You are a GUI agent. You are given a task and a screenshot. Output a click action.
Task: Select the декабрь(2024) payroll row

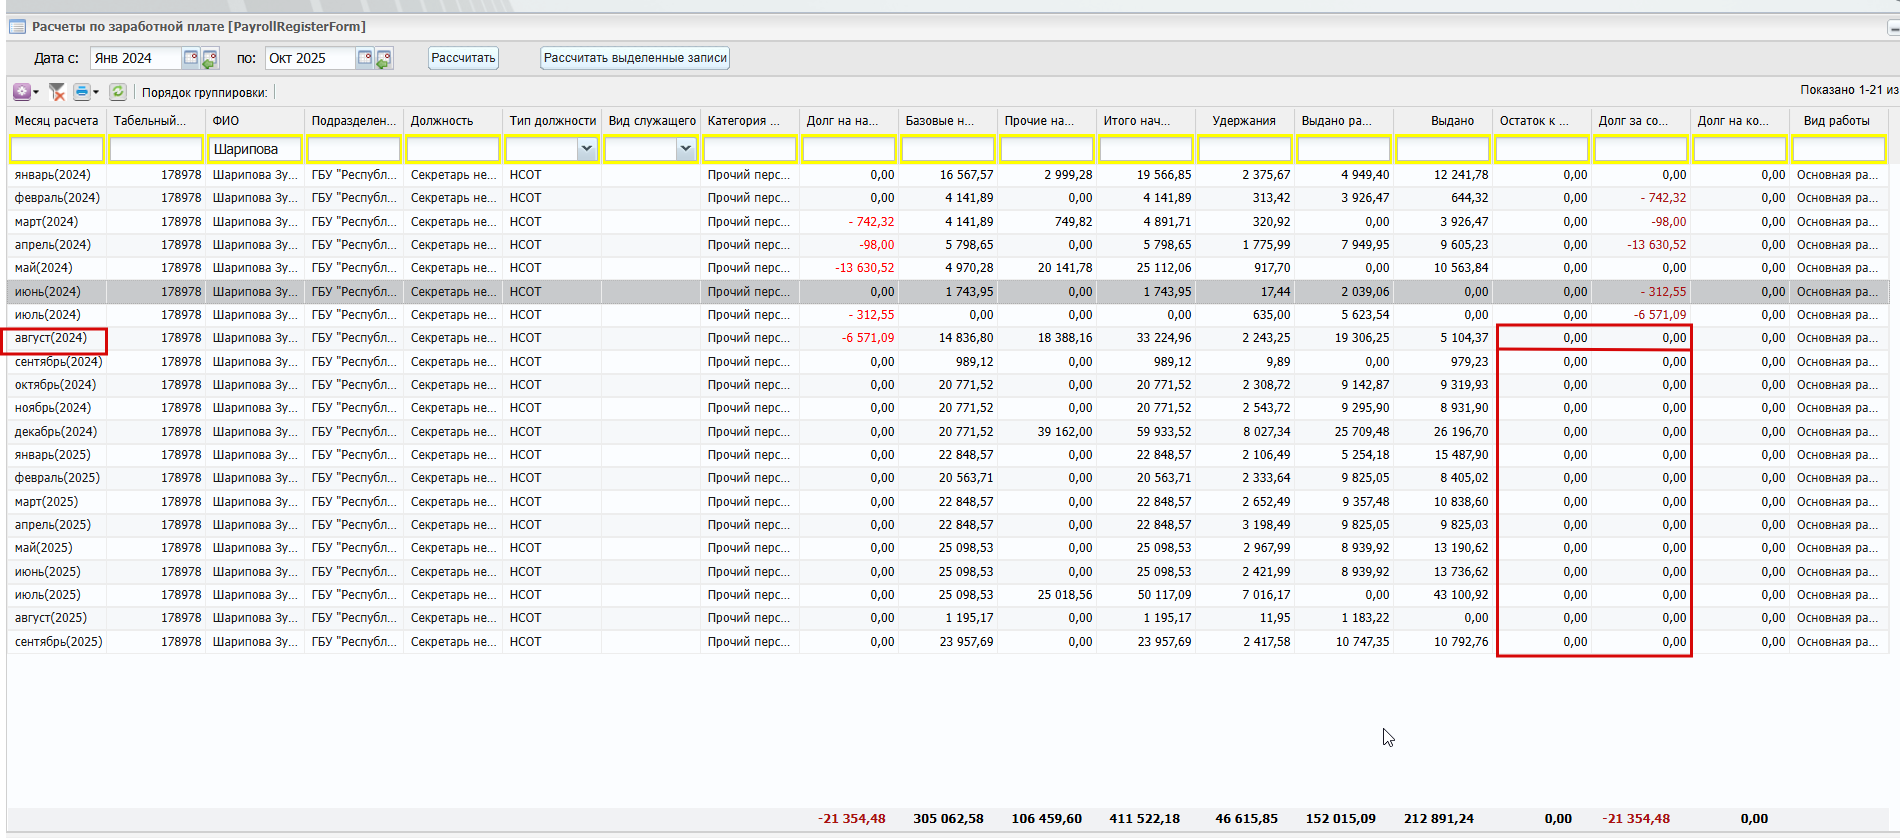tap(56, 432)
